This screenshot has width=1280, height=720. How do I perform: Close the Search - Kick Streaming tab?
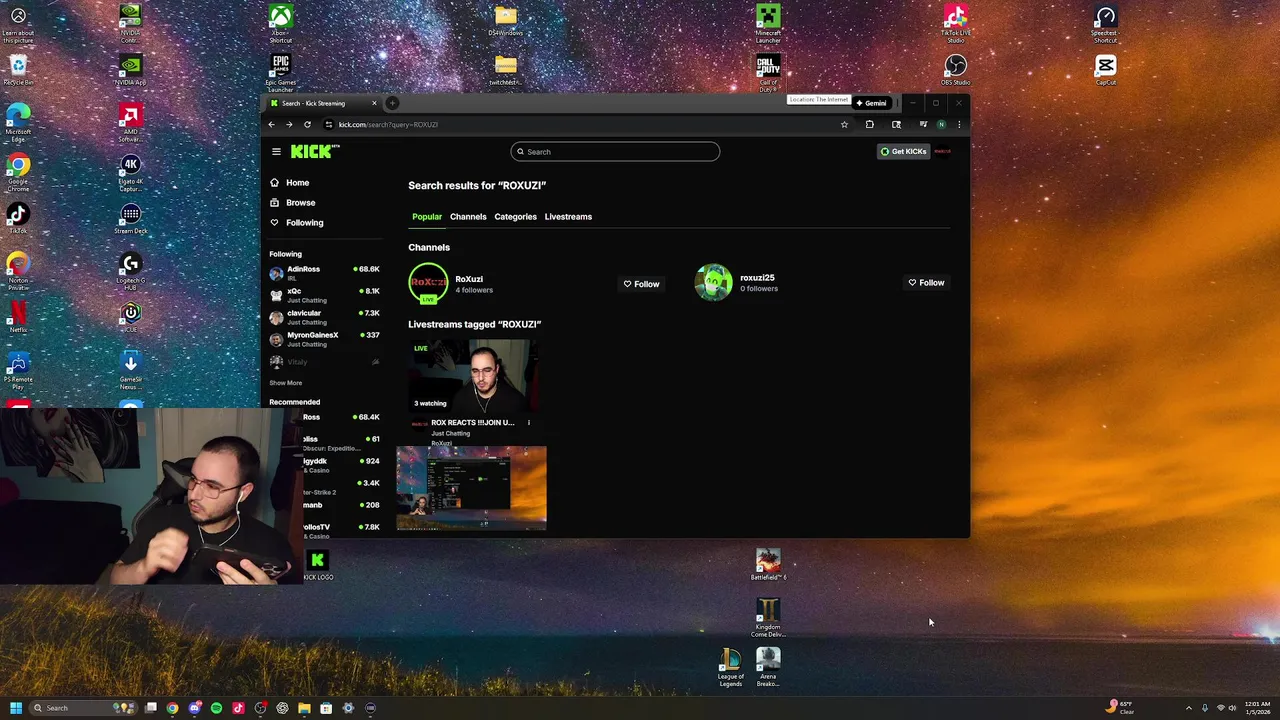pos(374,103)
